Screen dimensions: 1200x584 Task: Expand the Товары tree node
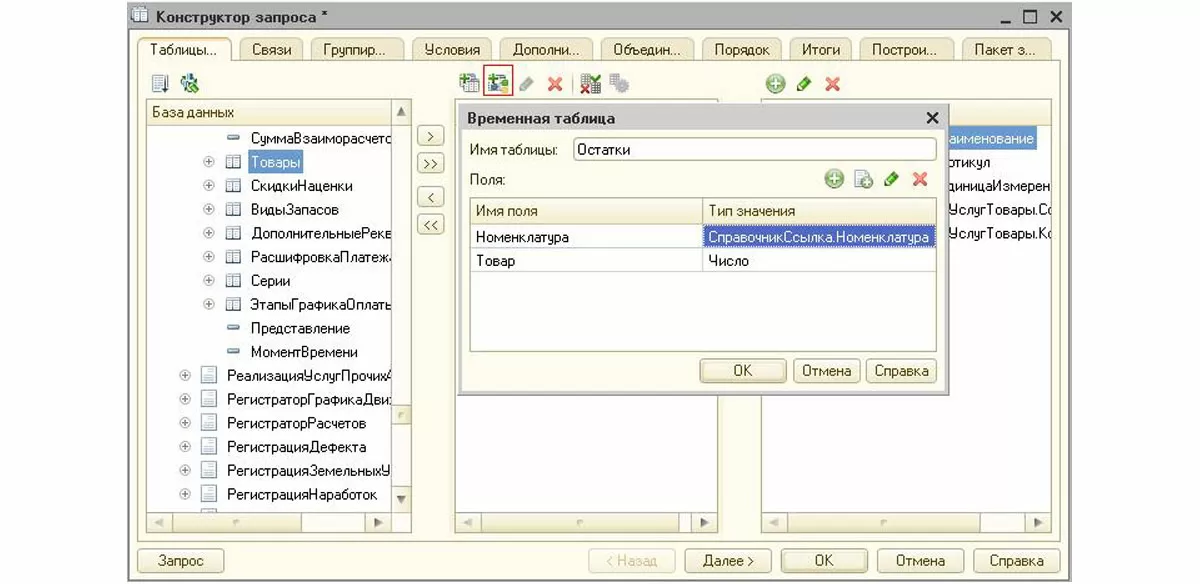coord(209,162)
